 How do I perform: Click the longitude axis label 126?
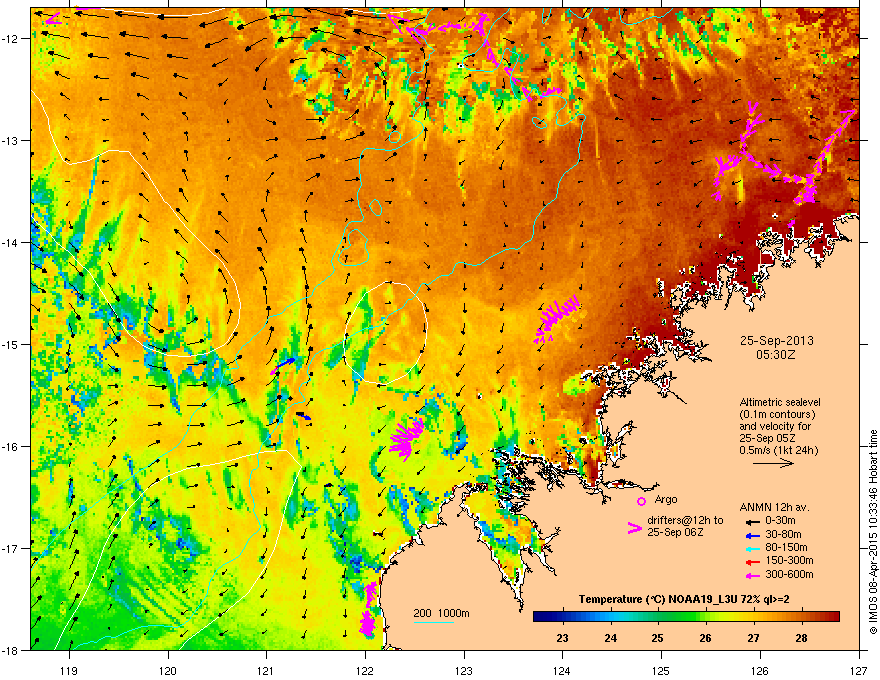click(x=760, y=670)
